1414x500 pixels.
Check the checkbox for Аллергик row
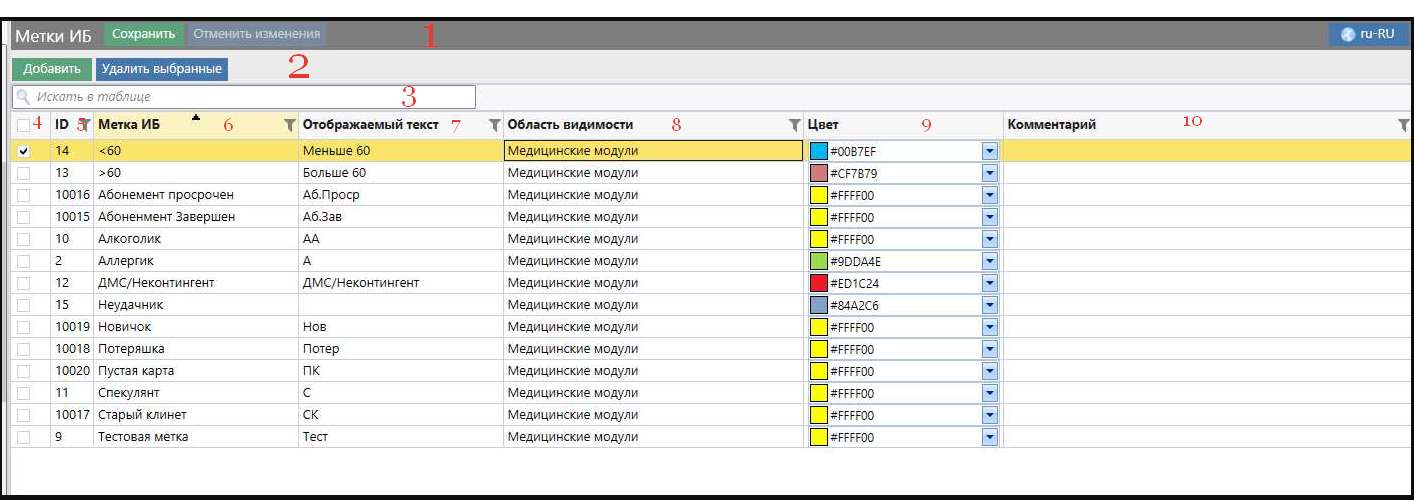click(24, 261)
